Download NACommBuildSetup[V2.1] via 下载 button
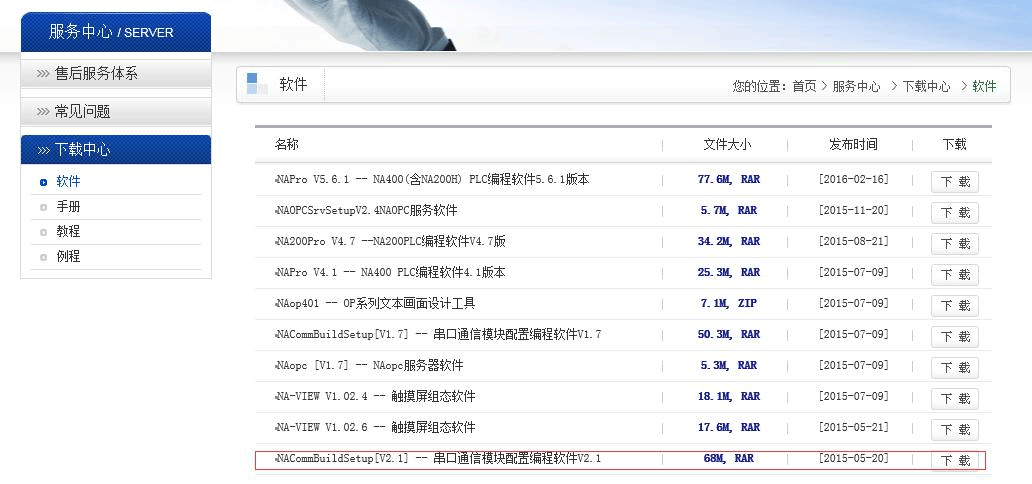 [x=954, y=461]
